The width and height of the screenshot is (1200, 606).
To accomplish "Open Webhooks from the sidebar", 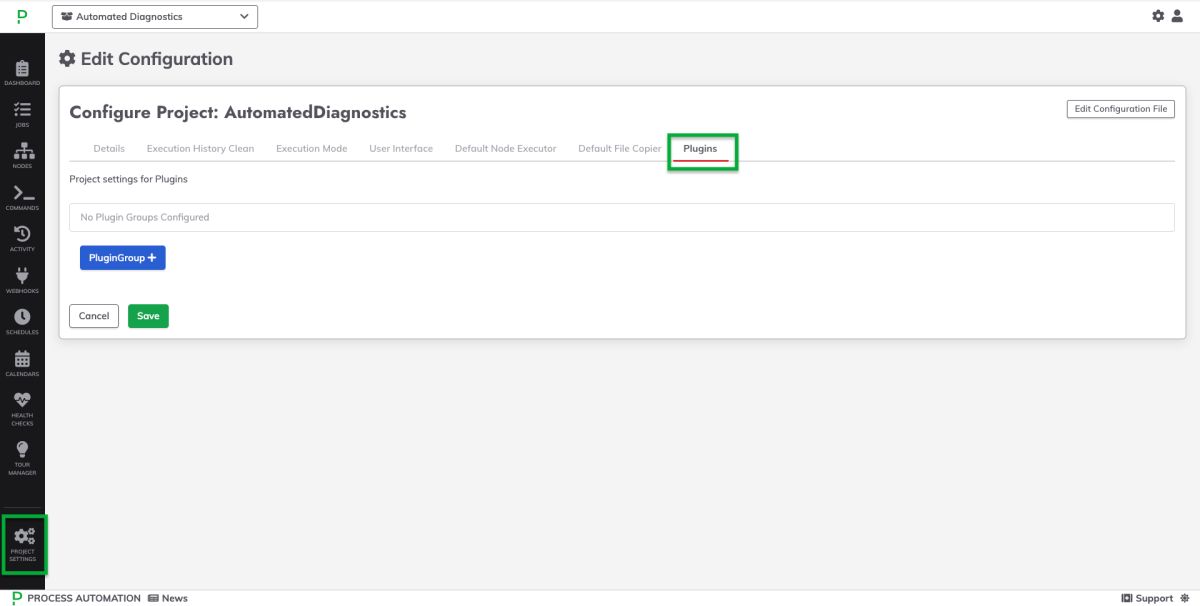I will pyautogui.click(x=22, y=281).
